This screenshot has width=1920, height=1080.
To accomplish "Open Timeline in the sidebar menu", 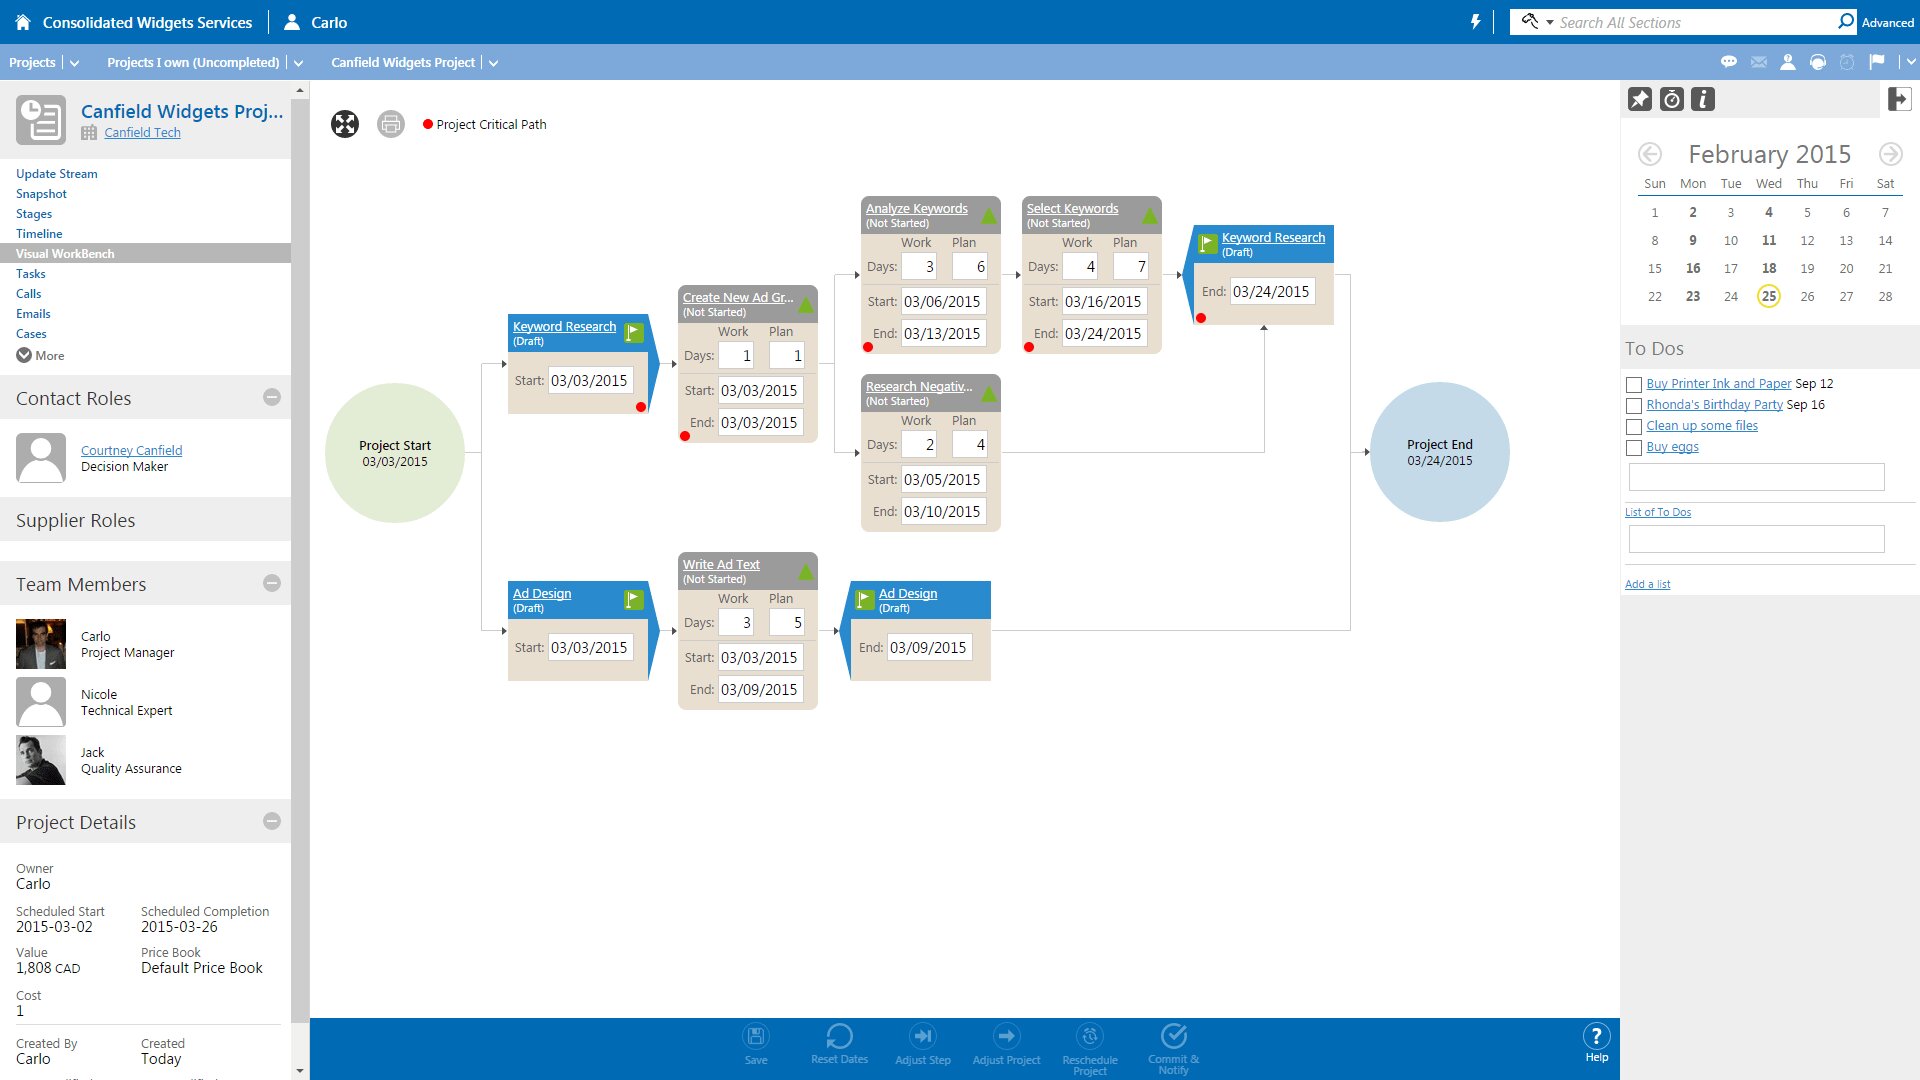I will click(x=39, y=233).
